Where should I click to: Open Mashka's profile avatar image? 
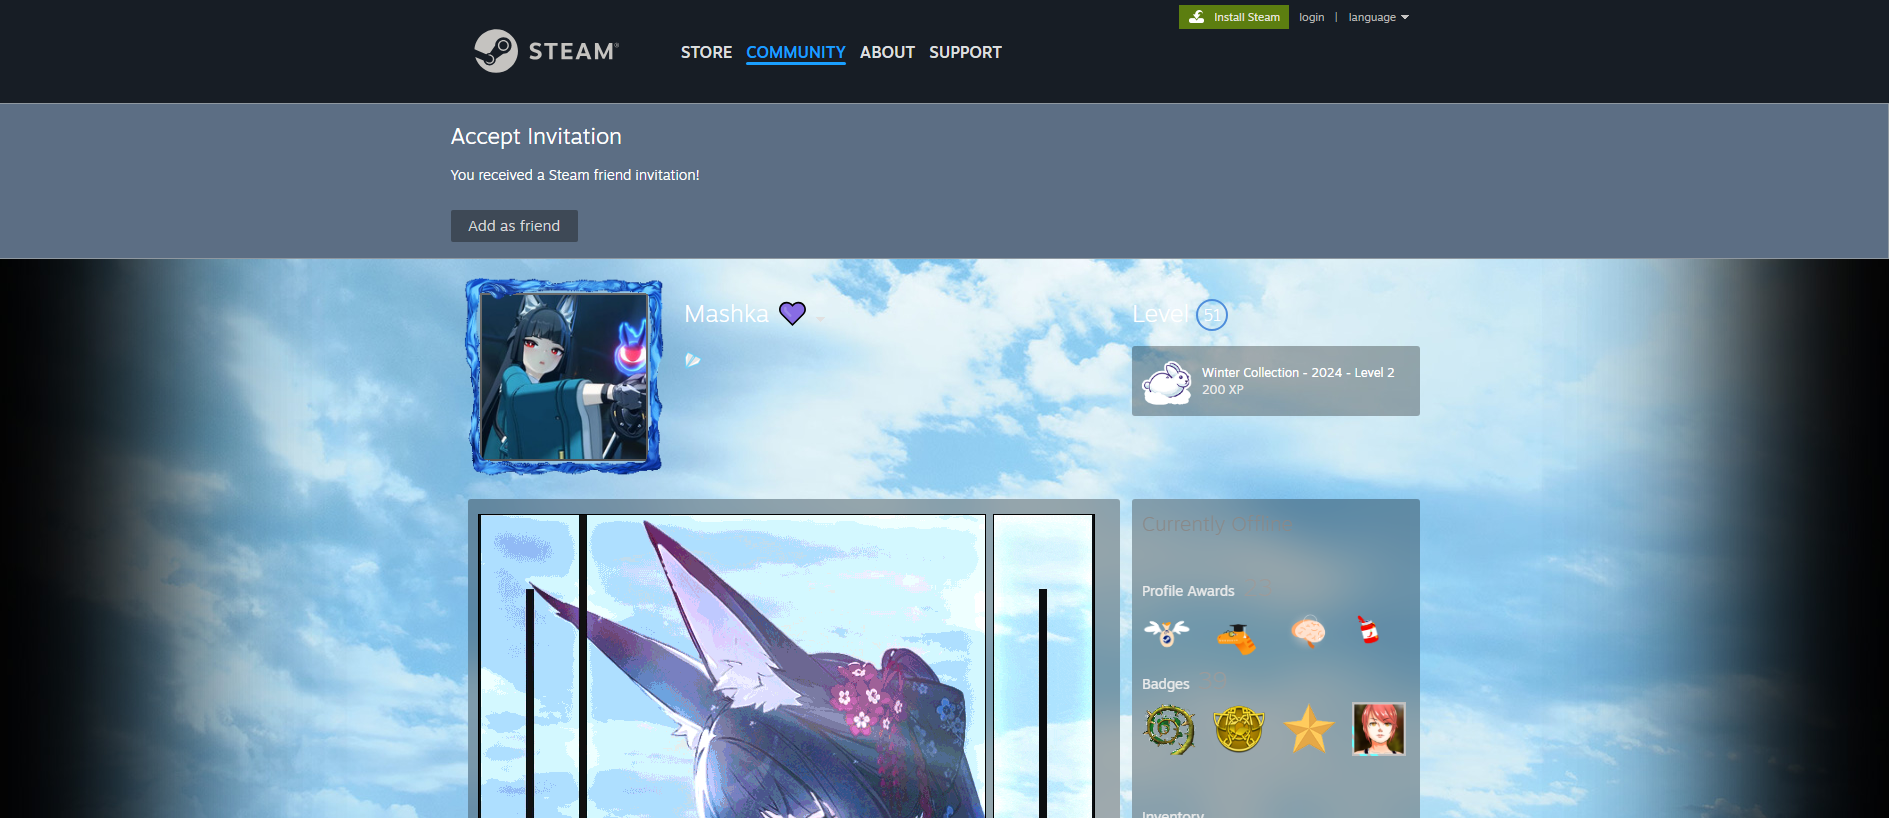564,376
